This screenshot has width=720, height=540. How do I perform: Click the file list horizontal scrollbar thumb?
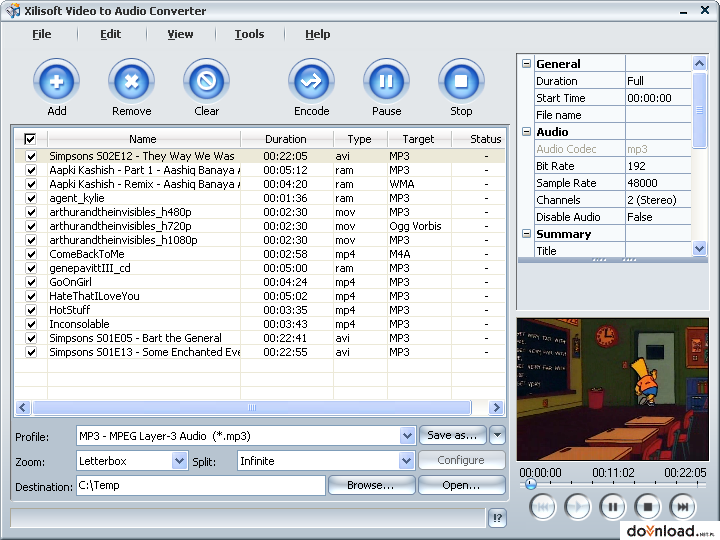pos(252,407)
